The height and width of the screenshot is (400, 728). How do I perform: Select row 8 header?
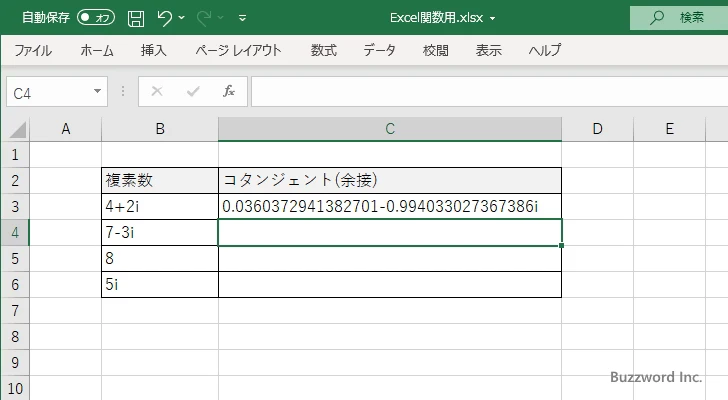(15, 336)
